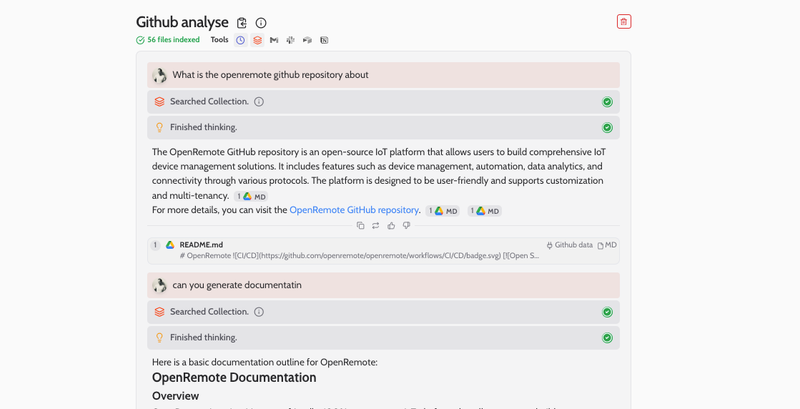Regenerate the first answer with the arrows icon
Viewport: 800px width, 409px height.
[376, 225]
